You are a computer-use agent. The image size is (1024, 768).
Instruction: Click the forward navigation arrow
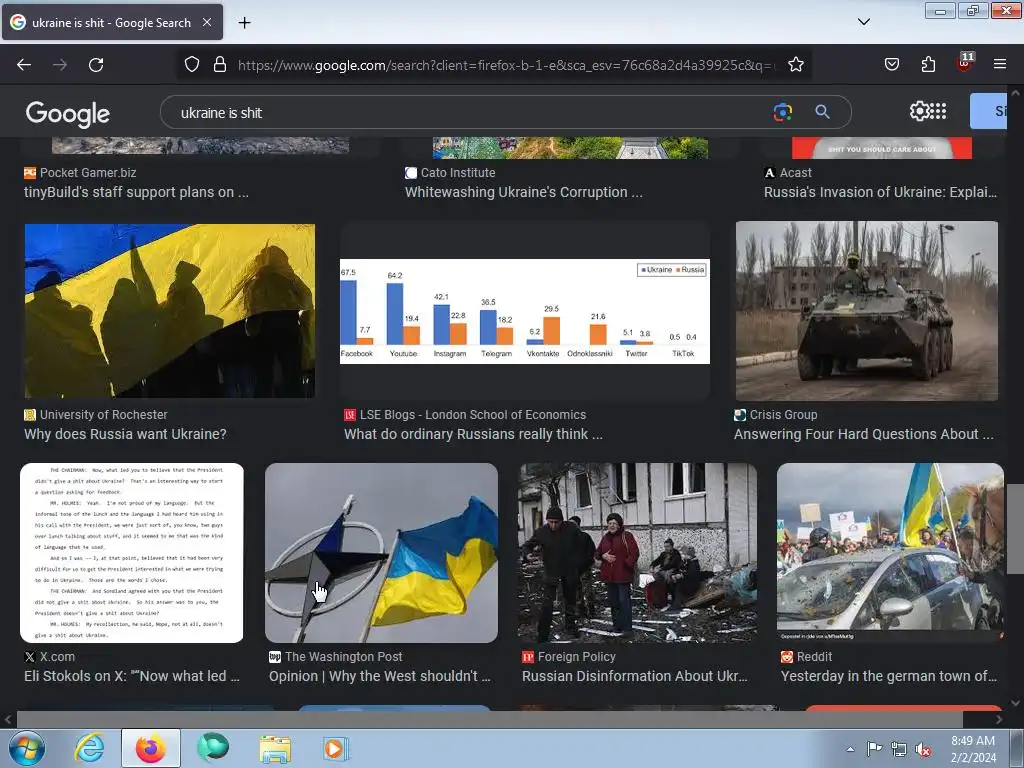[x=60, y=65]
